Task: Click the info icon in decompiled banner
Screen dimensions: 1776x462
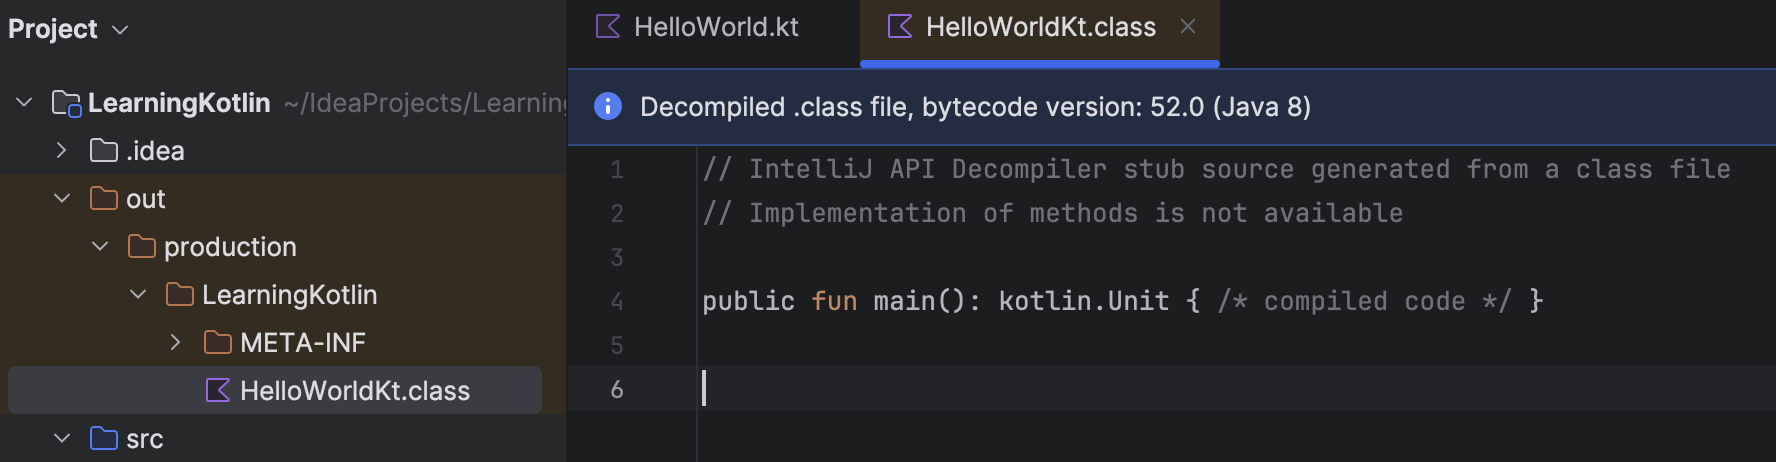Action: click(x=608, y=106)
